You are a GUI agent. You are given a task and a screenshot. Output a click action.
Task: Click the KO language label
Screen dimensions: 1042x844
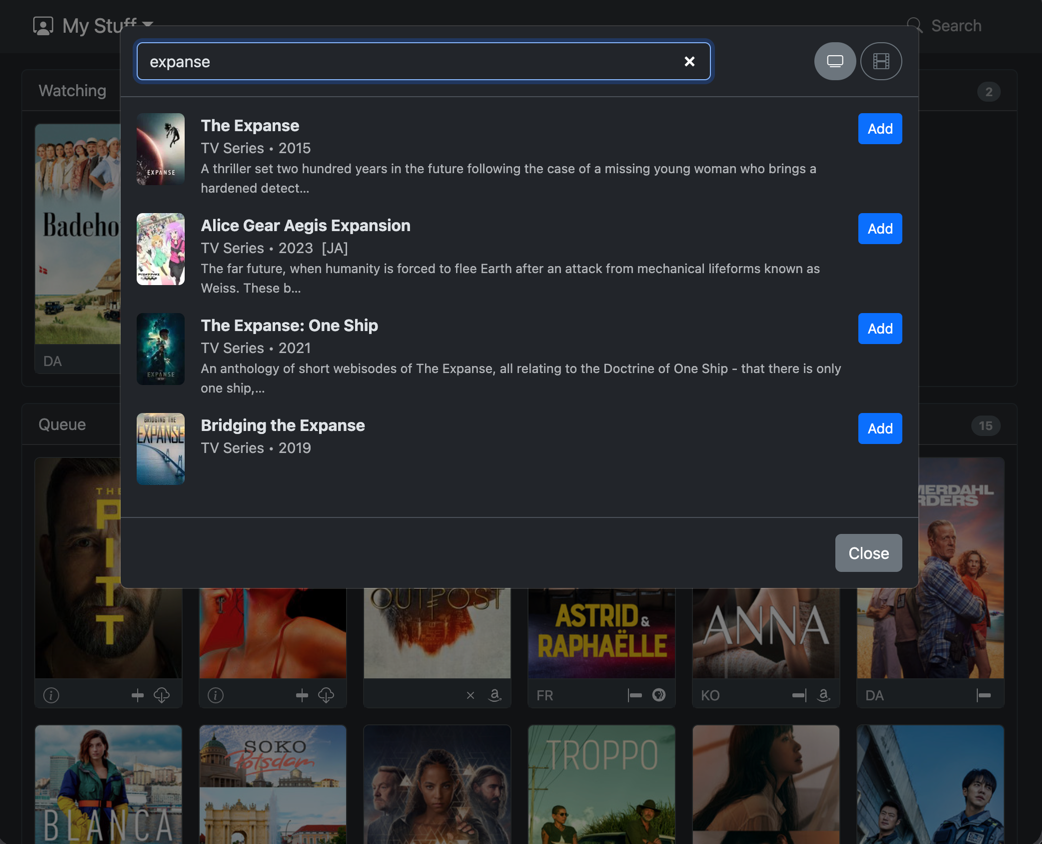pyautogui.click(x=710, y=695)
